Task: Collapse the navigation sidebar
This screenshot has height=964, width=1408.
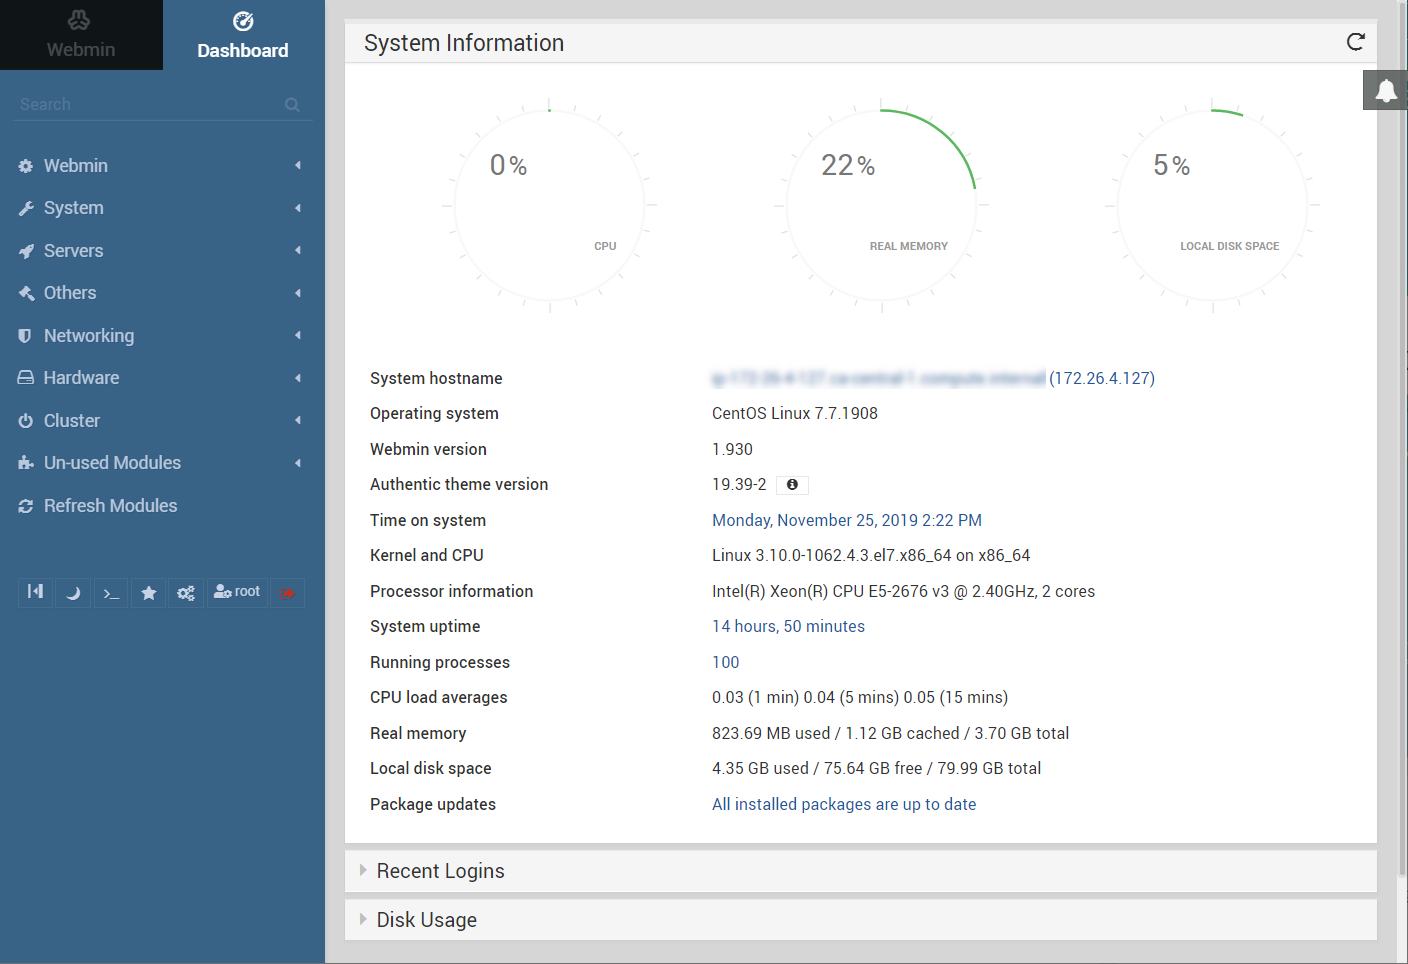Action: 35,592
